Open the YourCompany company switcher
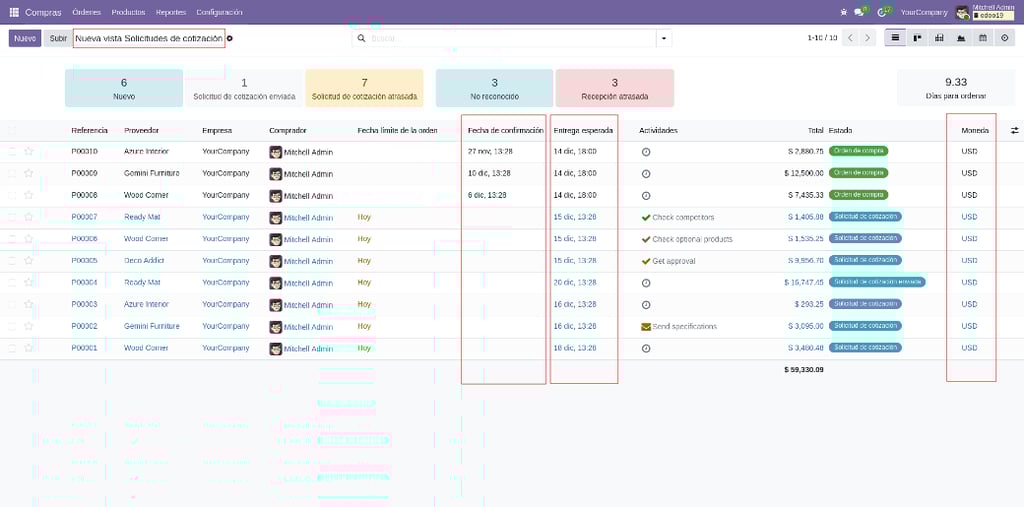The image size is (1024, 507). [924, 12]
